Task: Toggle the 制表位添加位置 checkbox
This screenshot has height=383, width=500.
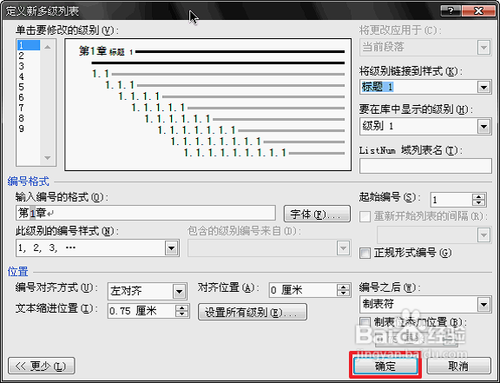Action: (x=365, y=322)
